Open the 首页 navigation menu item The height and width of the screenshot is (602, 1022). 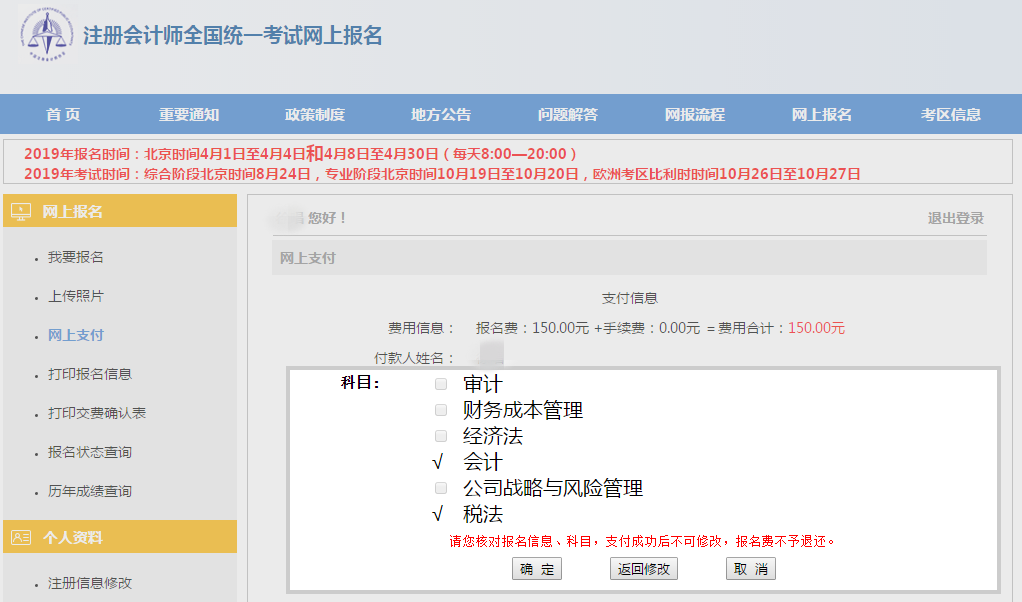pyautogui.click(x=62, y=114)
